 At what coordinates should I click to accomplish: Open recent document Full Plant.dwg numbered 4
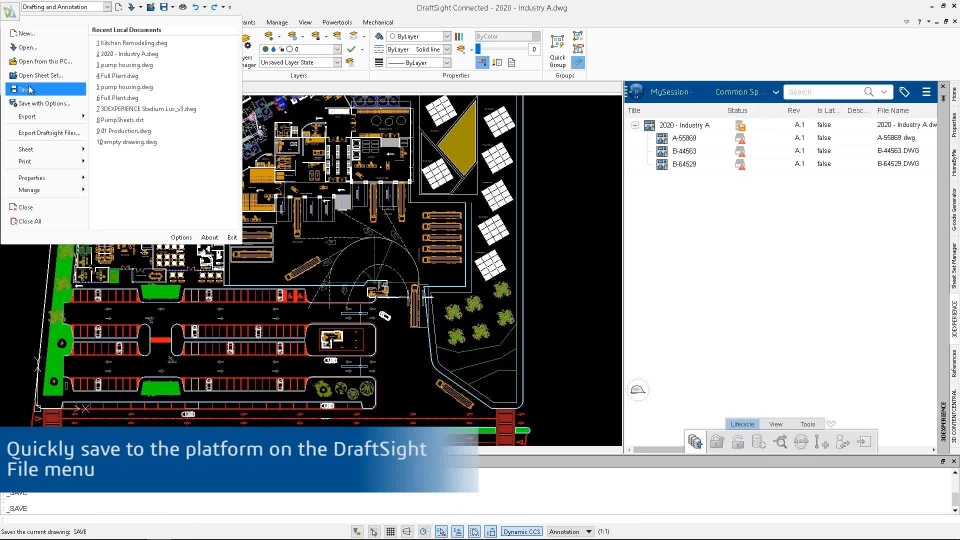(117, 76)
